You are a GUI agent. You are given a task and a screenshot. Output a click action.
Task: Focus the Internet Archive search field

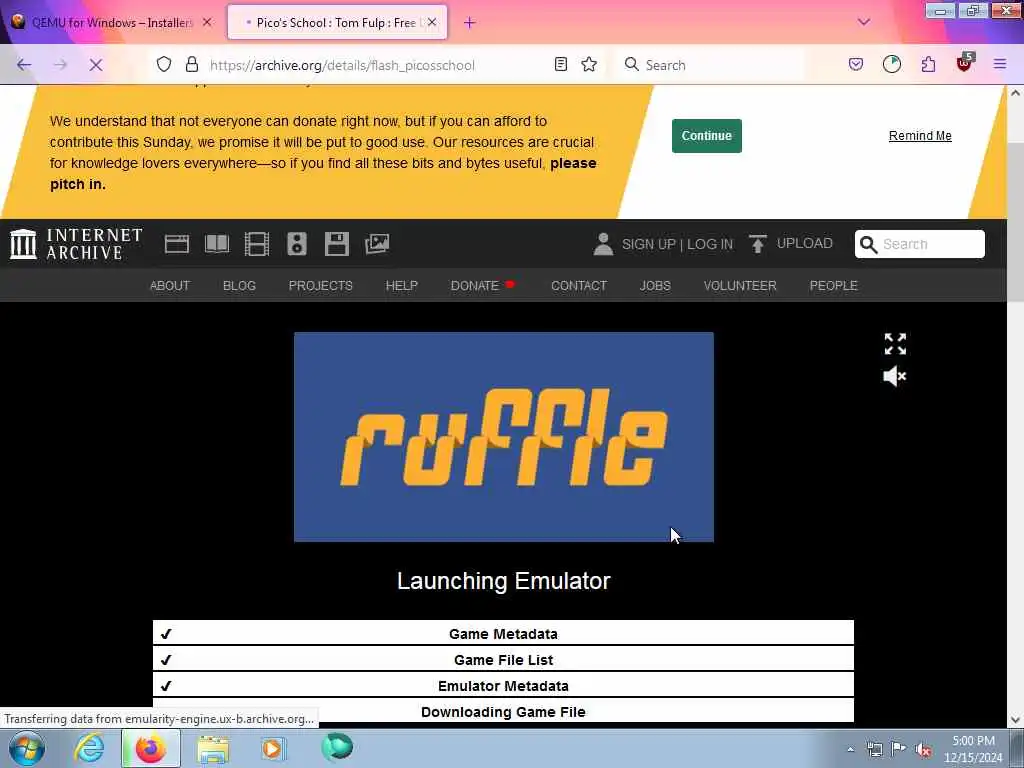point(920,244)
